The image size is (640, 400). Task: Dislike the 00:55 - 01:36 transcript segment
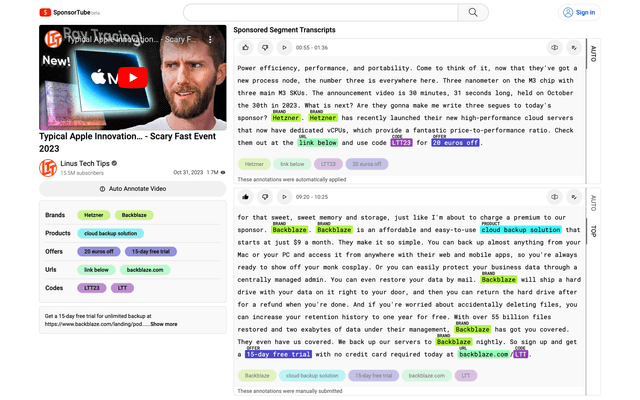click(265, 48)
